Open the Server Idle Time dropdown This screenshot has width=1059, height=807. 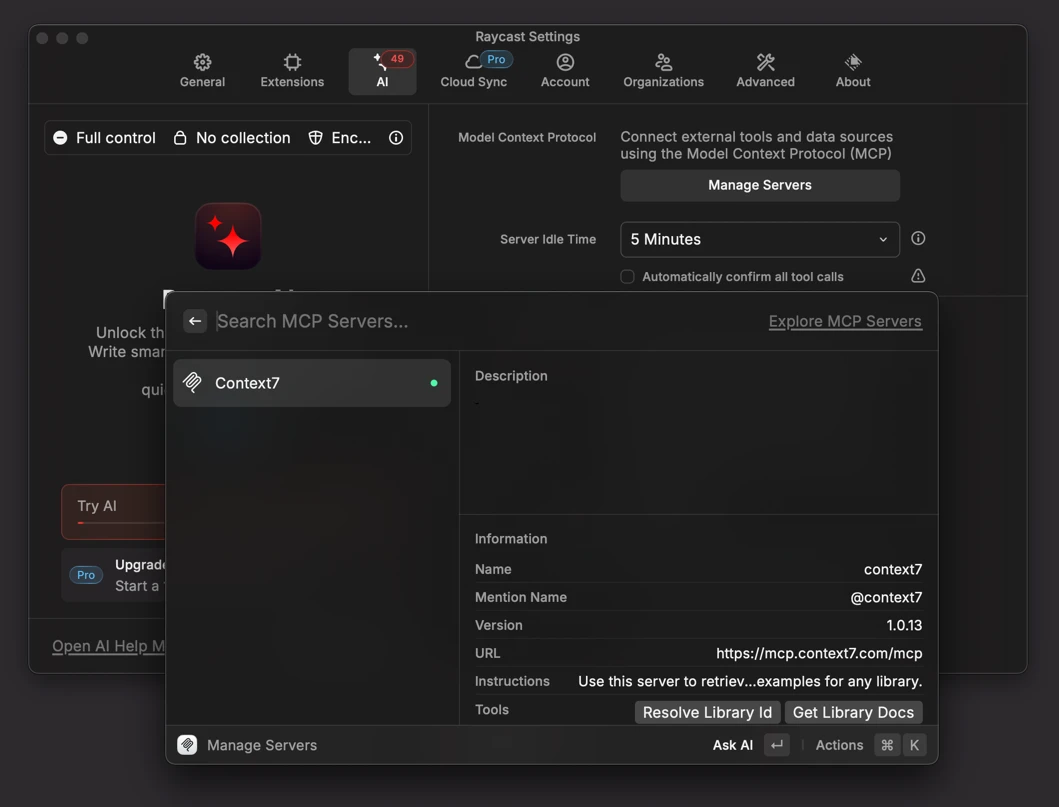click(x=759, y=240)
